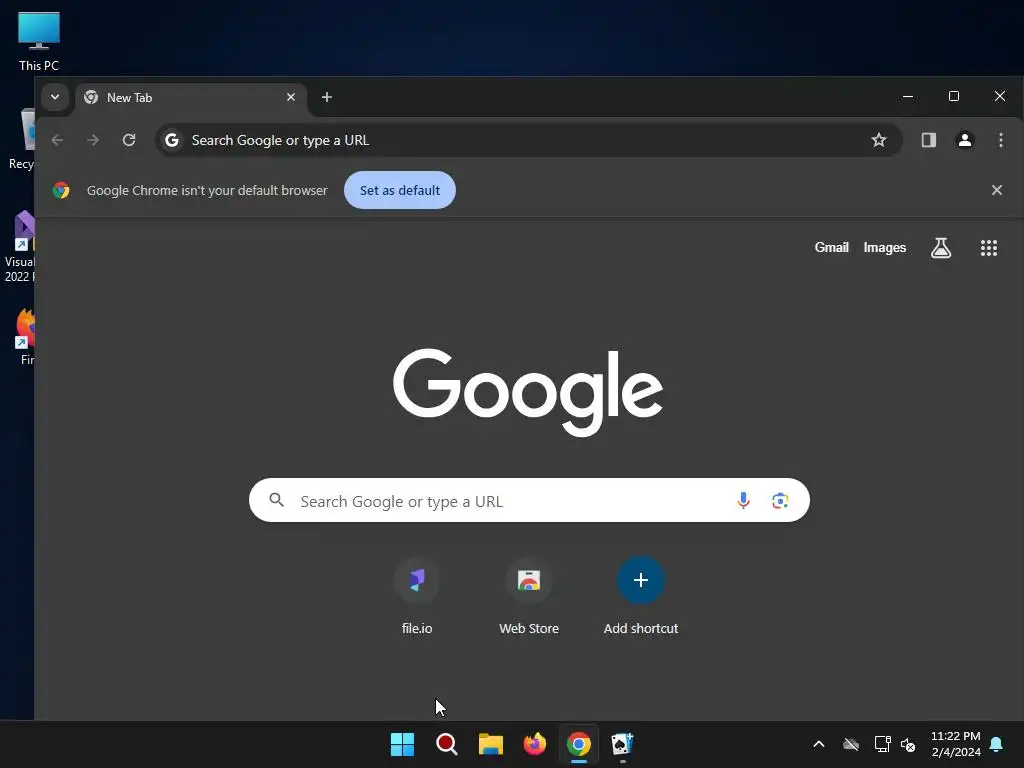Open notifications bell icon

click(997, 744)
